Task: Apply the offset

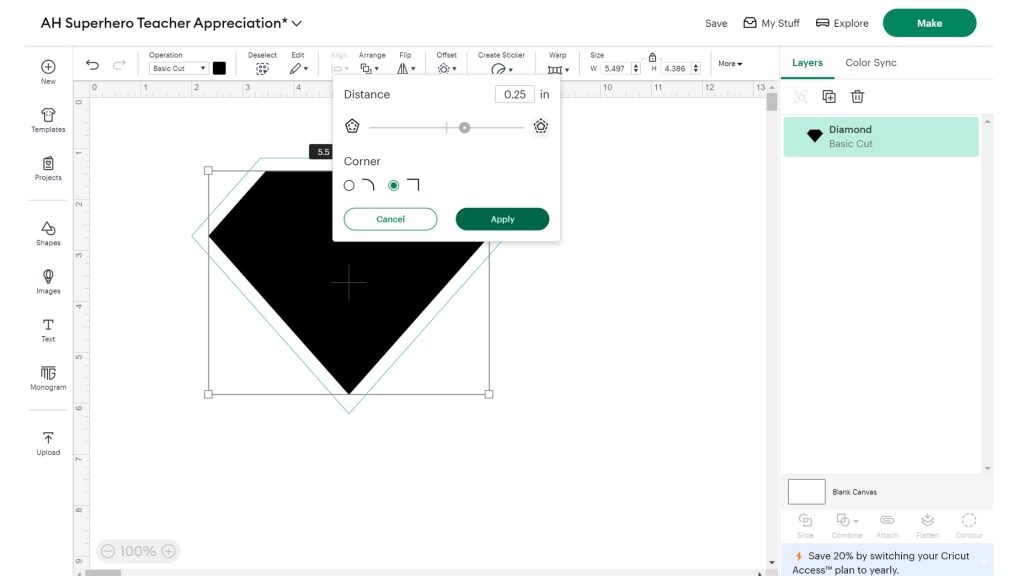Action: click(502, 219)
